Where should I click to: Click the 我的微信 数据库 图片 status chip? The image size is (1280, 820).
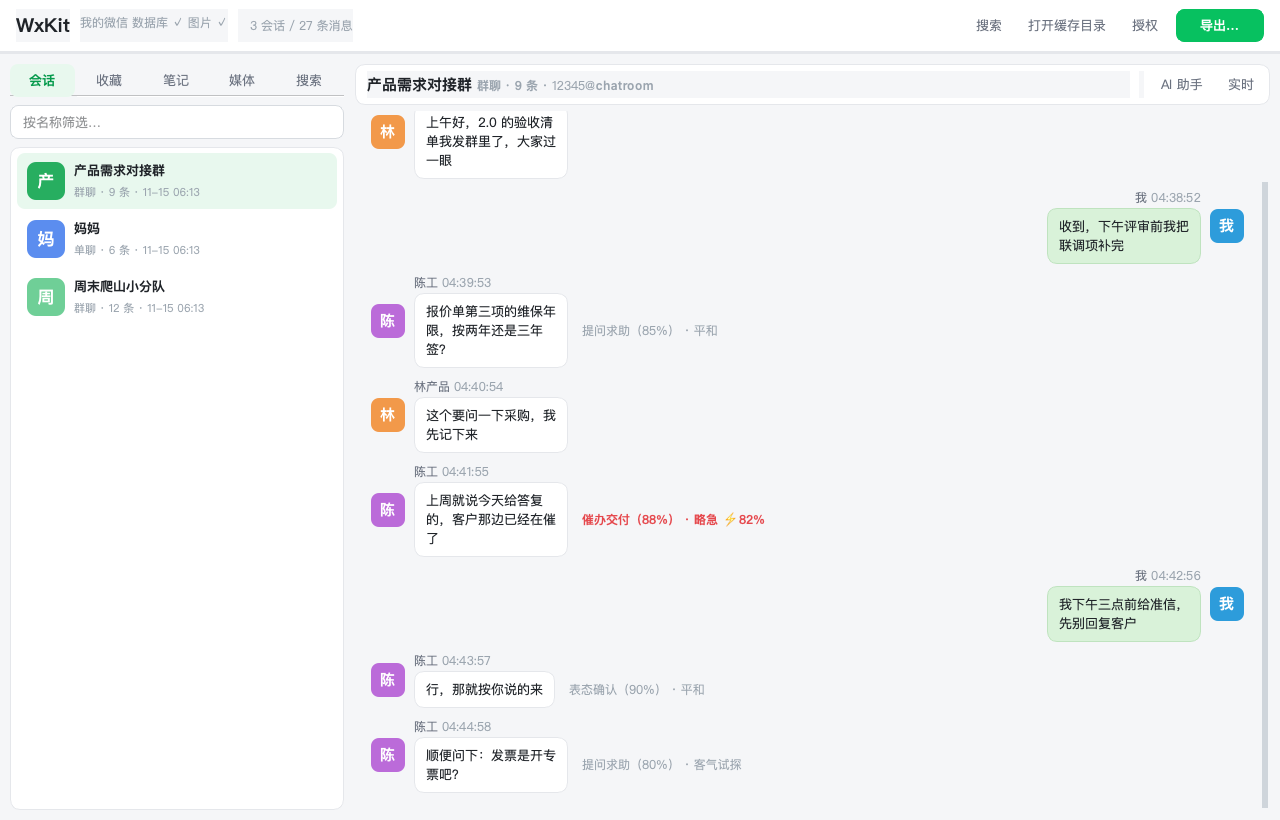click(154, 25)
